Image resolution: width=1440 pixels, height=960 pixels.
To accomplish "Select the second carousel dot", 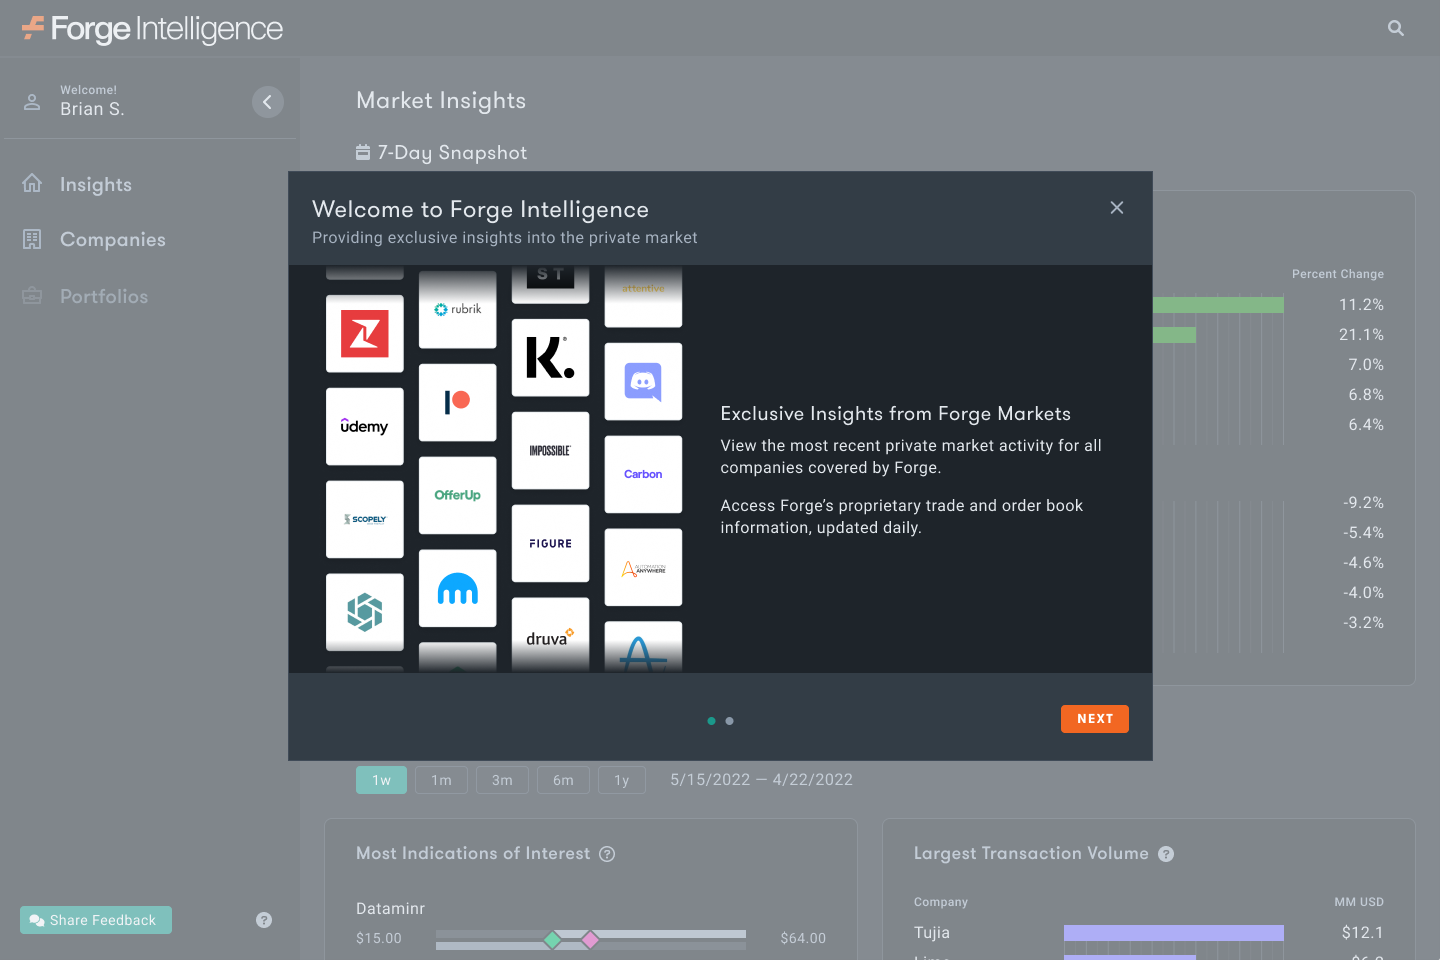I will (729, 720).
